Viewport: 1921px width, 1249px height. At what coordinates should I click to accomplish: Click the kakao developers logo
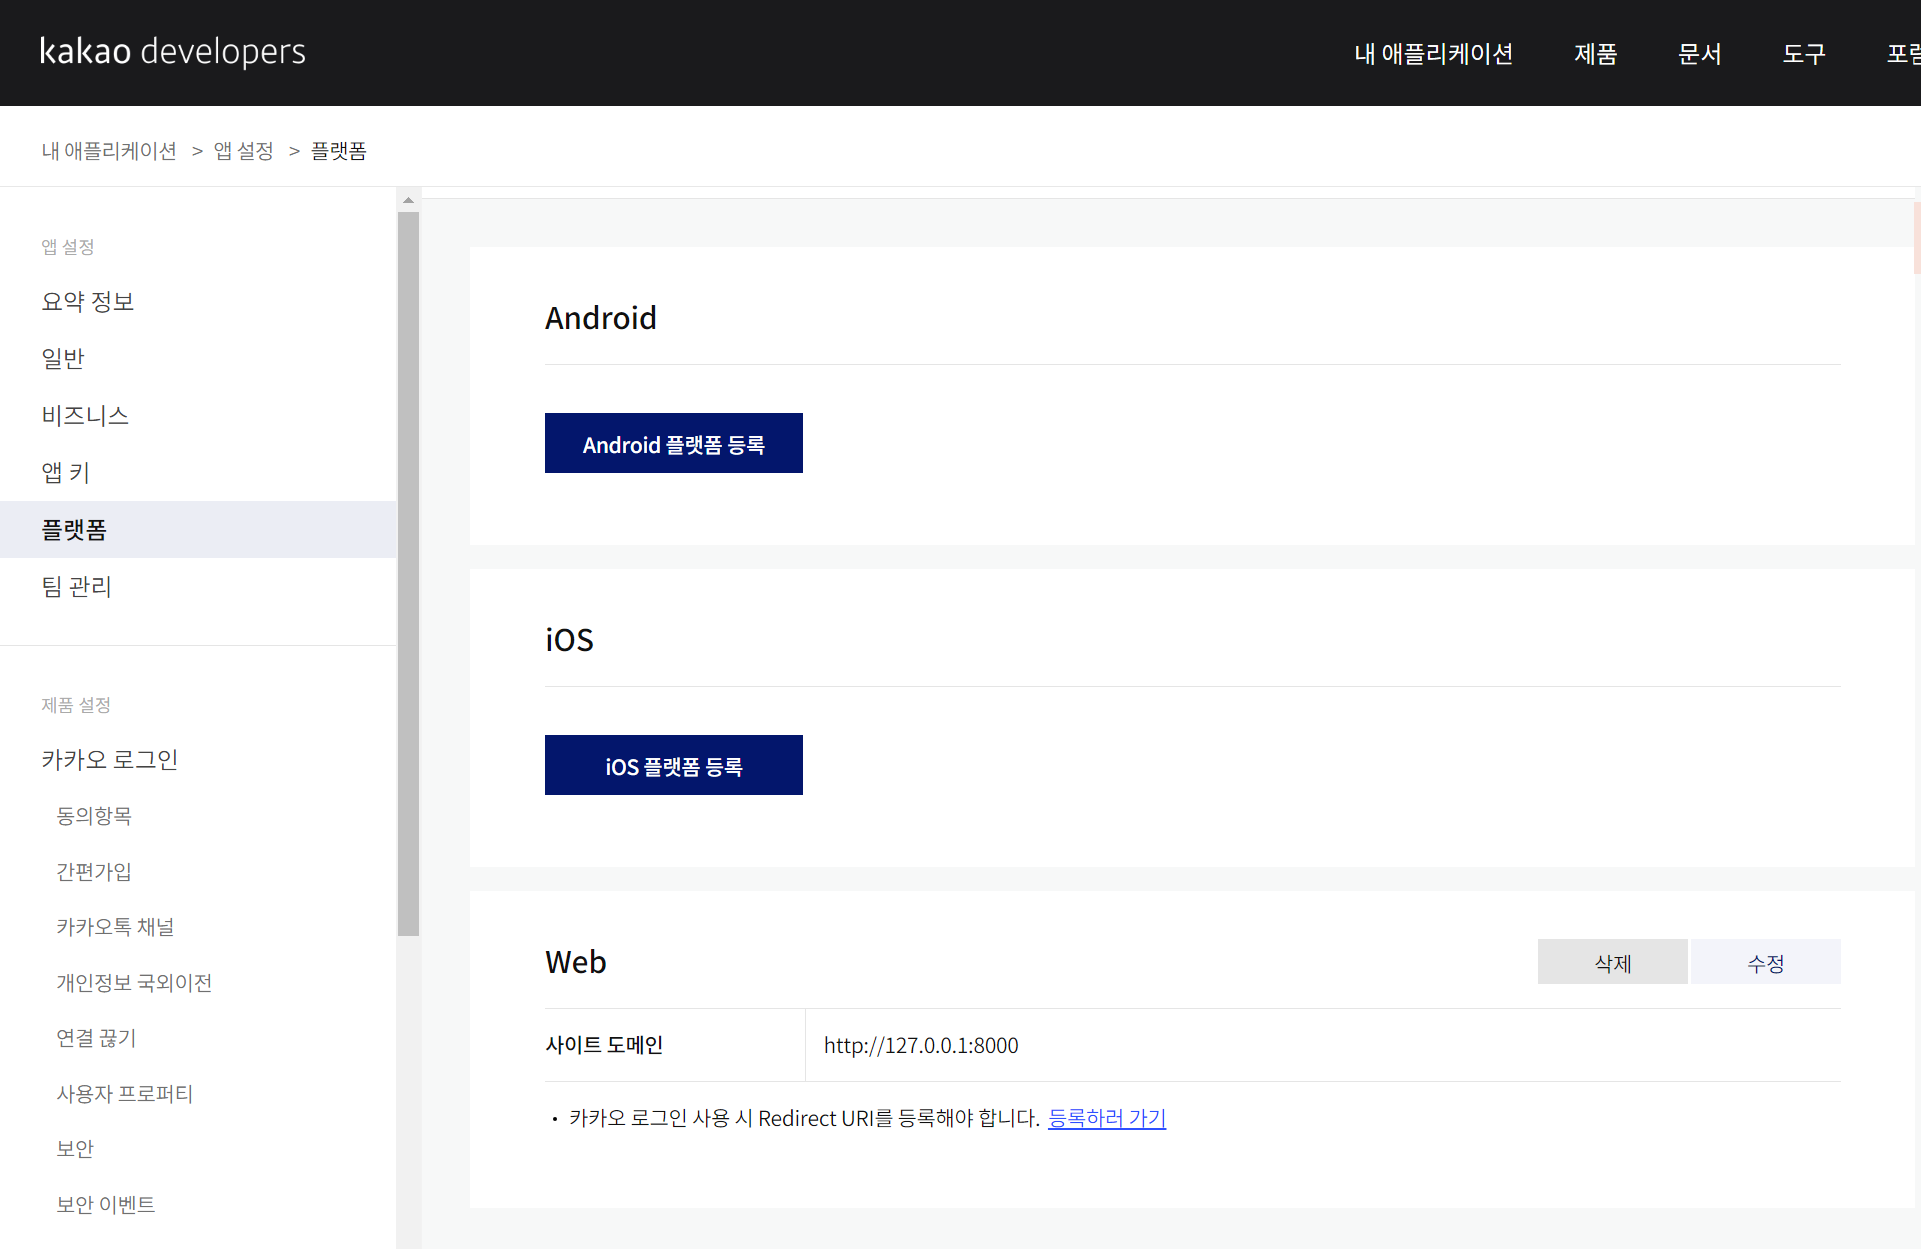173,51
